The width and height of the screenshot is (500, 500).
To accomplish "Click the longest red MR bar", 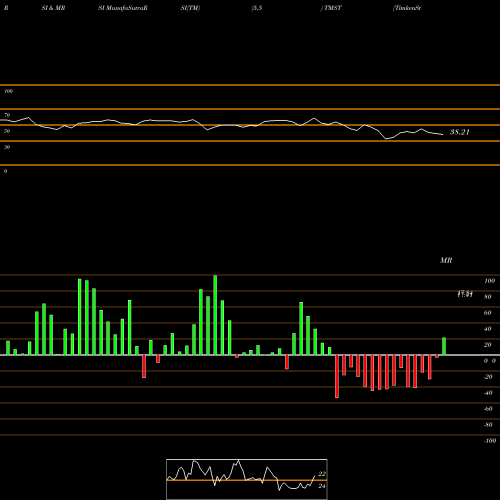I will pos(337,376).
